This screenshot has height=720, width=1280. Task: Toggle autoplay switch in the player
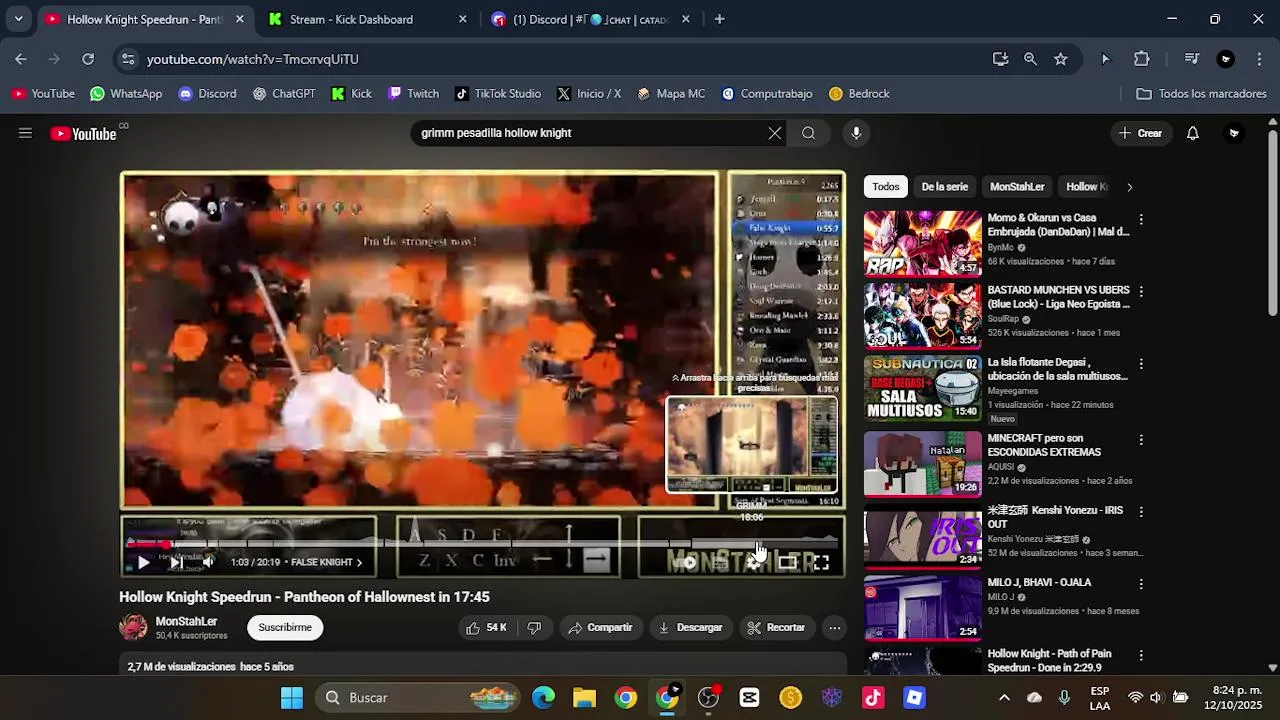[x=686, y=563]
